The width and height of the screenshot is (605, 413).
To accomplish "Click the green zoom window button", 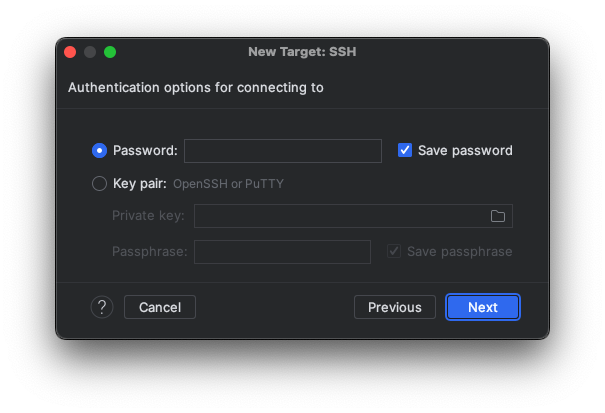I will click(110, 52).
